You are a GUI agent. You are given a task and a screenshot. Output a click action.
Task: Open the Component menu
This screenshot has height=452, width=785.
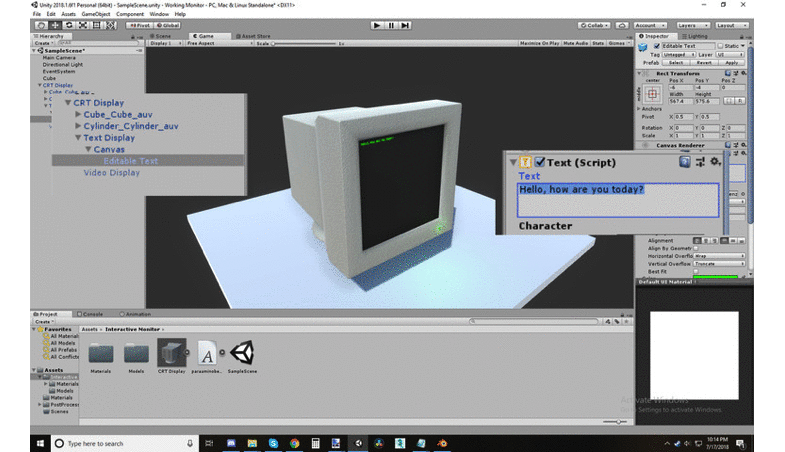click(130, 14)
